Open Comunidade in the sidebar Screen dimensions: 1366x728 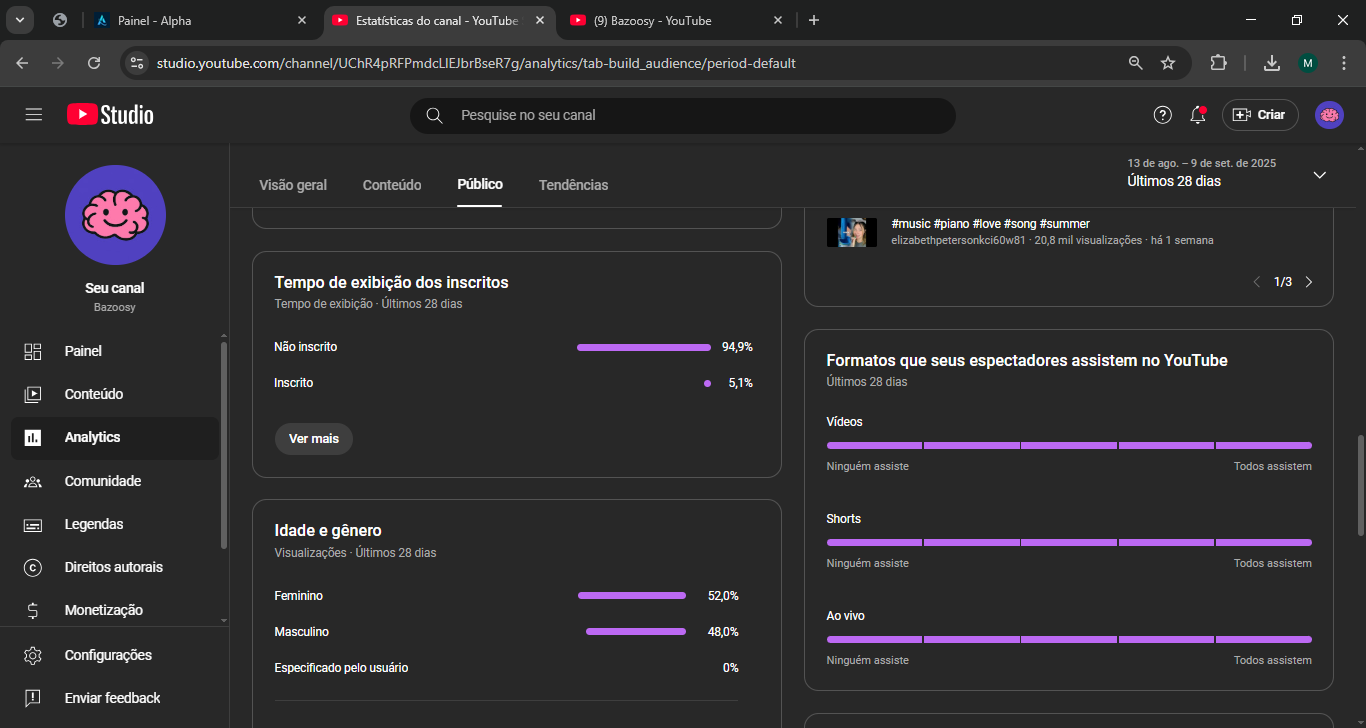click(102, 481)
